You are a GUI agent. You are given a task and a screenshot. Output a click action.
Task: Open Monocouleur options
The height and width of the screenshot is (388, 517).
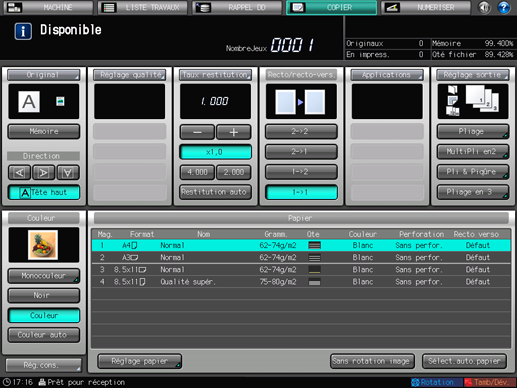[44, 276]
